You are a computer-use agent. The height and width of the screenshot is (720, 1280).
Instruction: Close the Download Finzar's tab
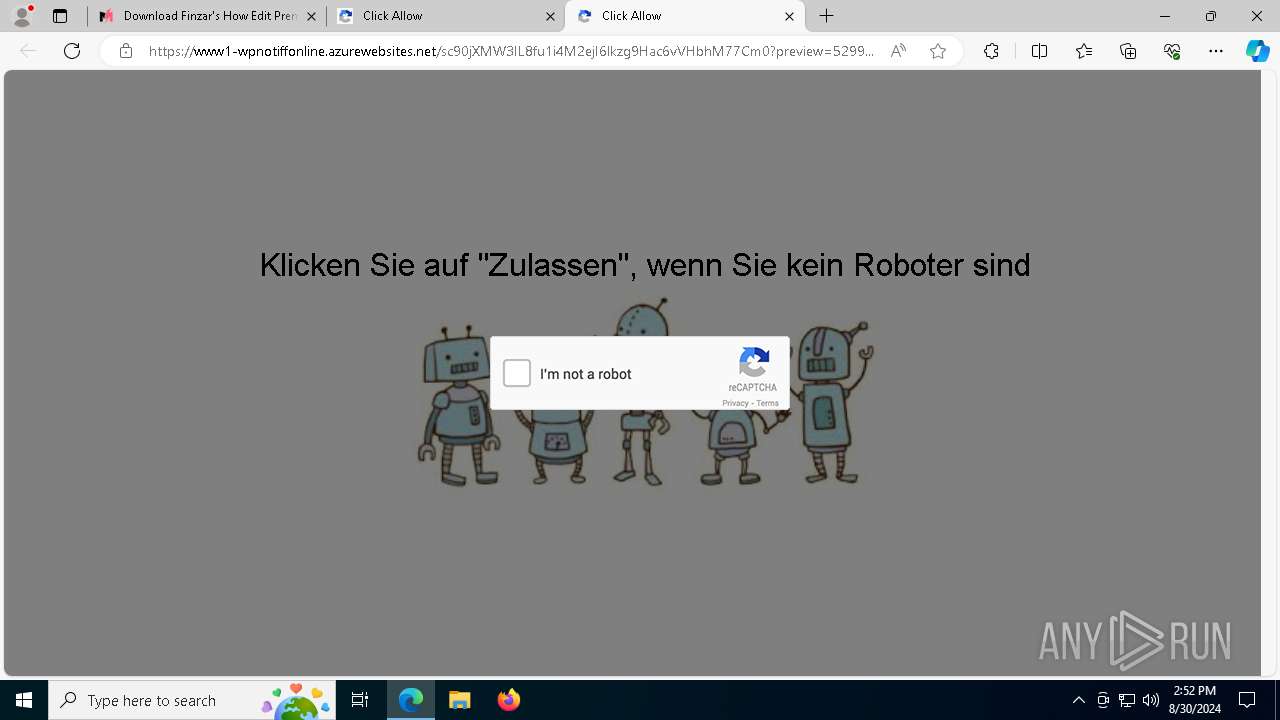tap(311, 16)
